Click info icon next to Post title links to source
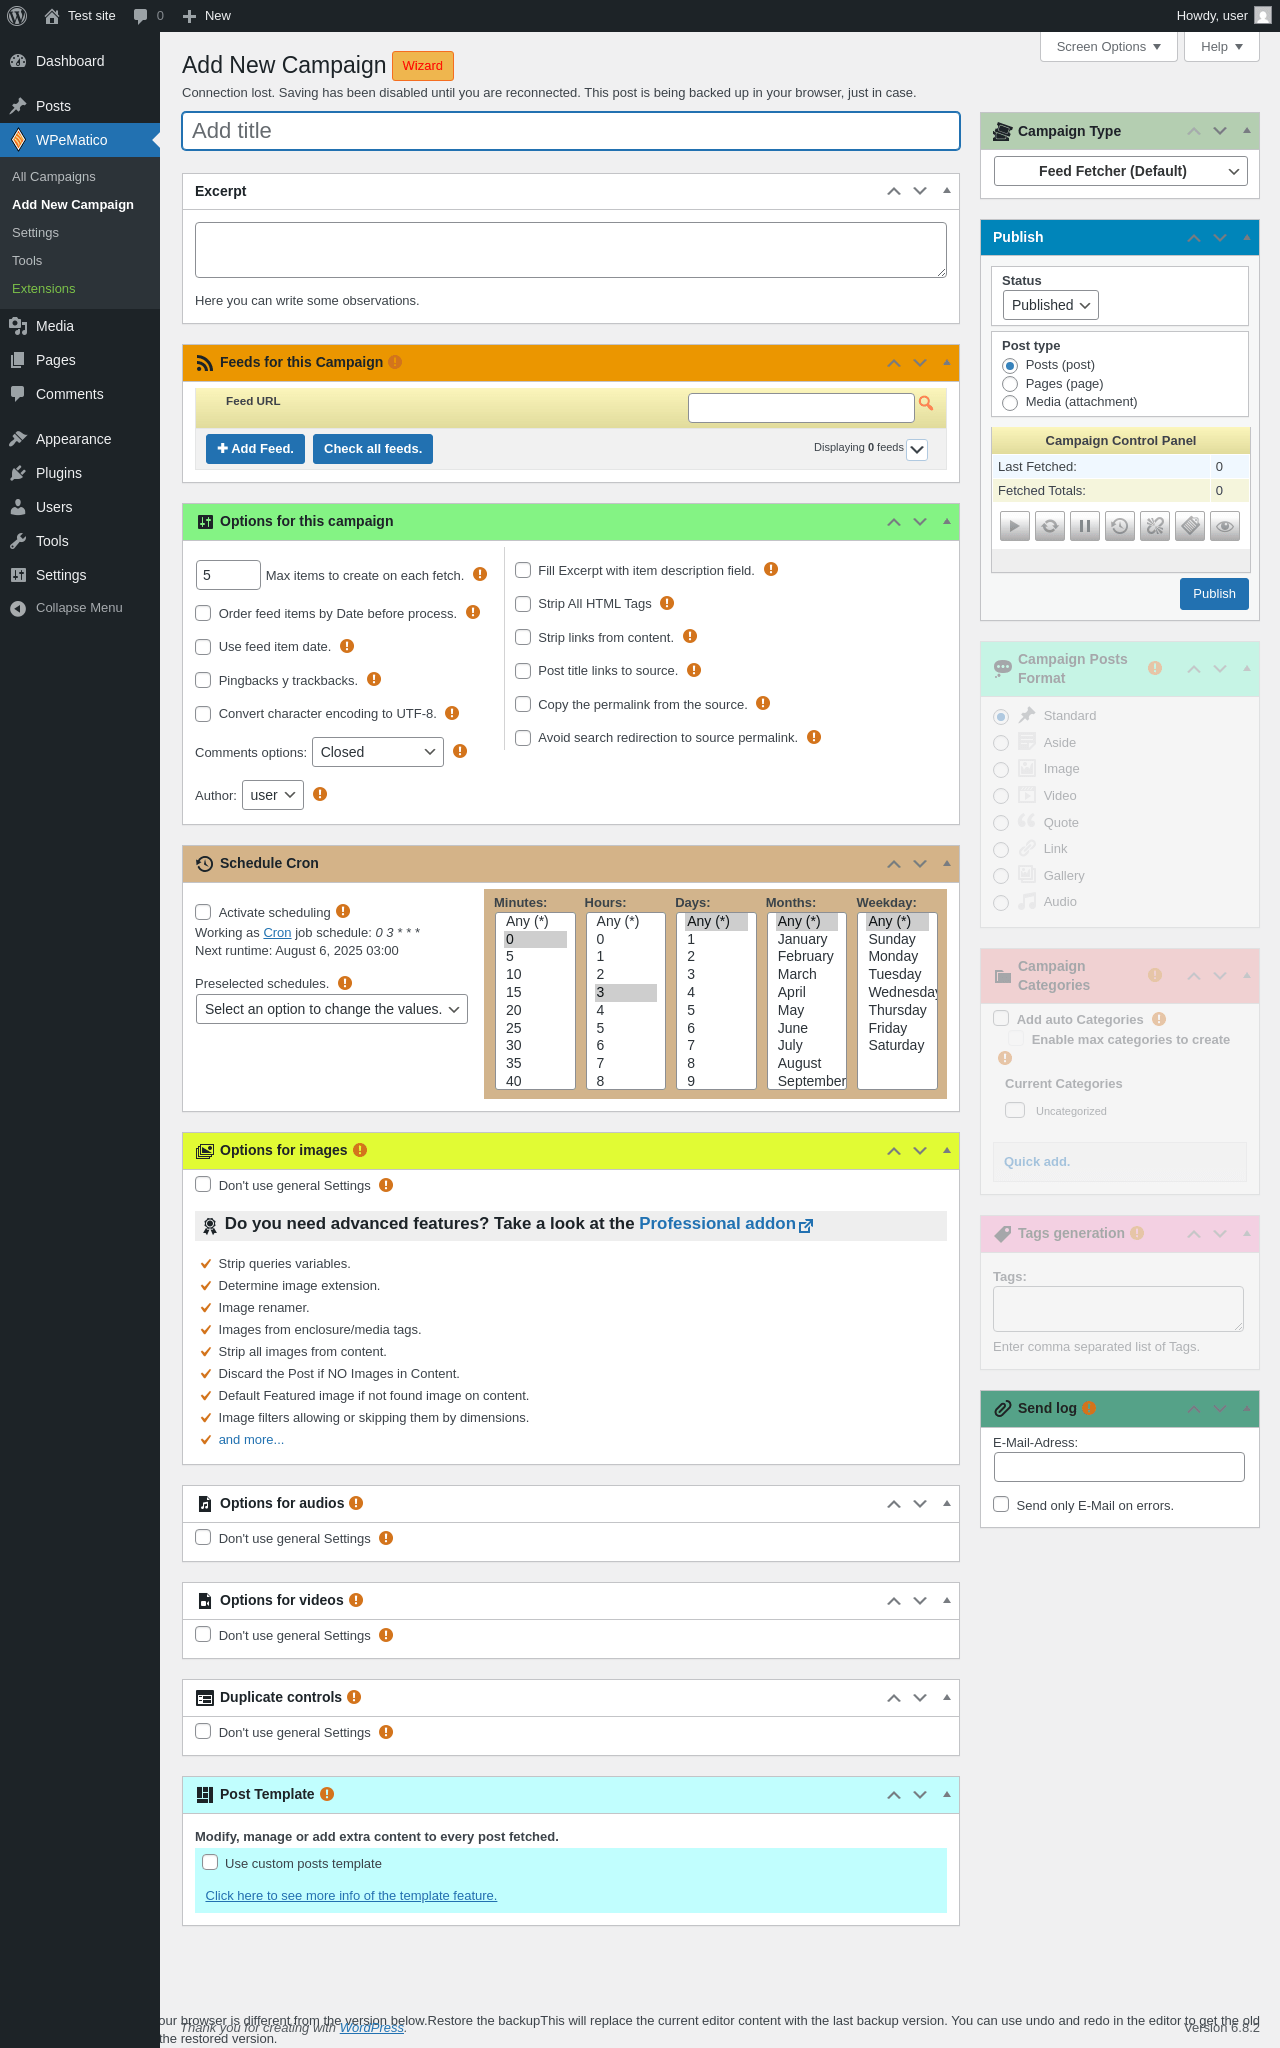Screen dimensions: 1280x2048 (x=694, y=670)
